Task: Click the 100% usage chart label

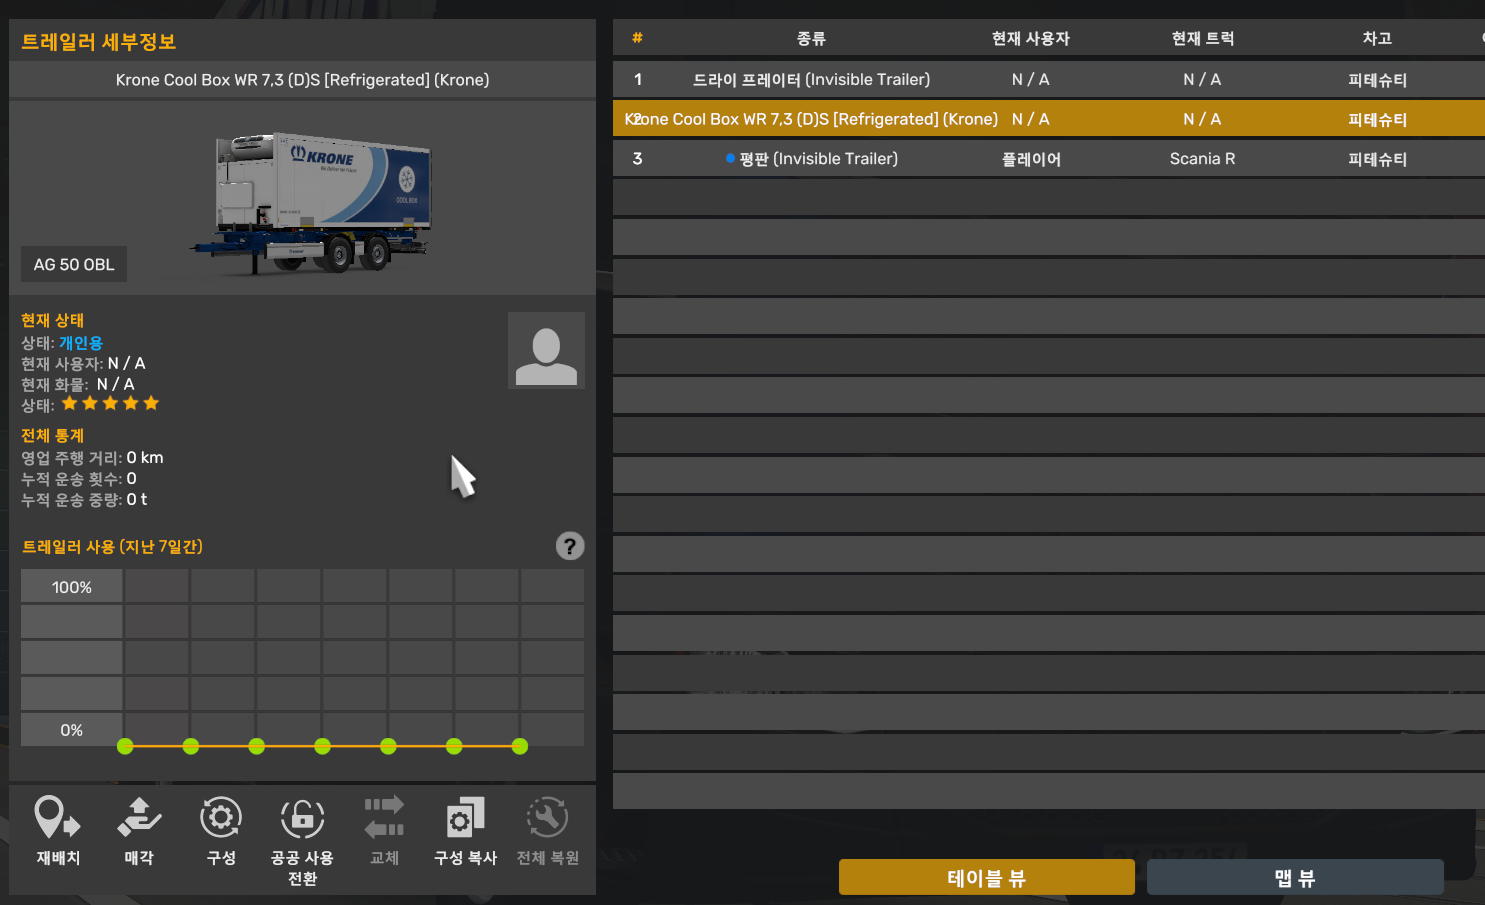Action: 72,587
